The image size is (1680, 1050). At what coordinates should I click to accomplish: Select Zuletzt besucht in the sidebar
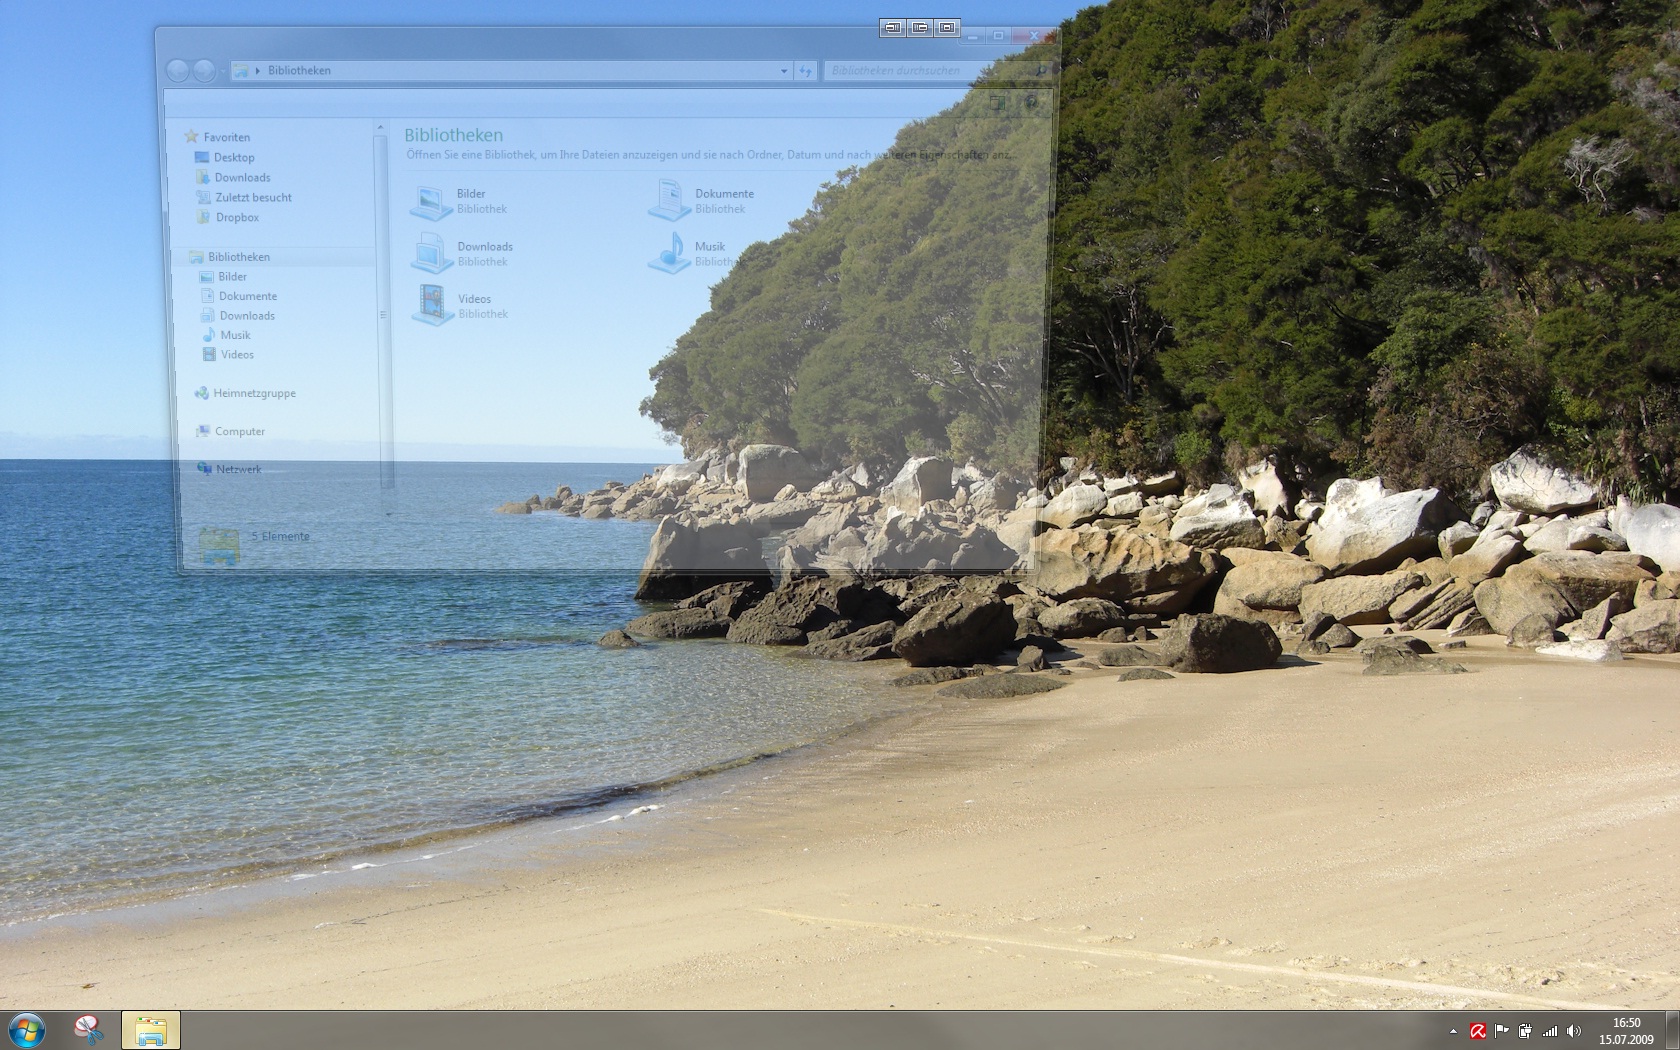point(253,197)
